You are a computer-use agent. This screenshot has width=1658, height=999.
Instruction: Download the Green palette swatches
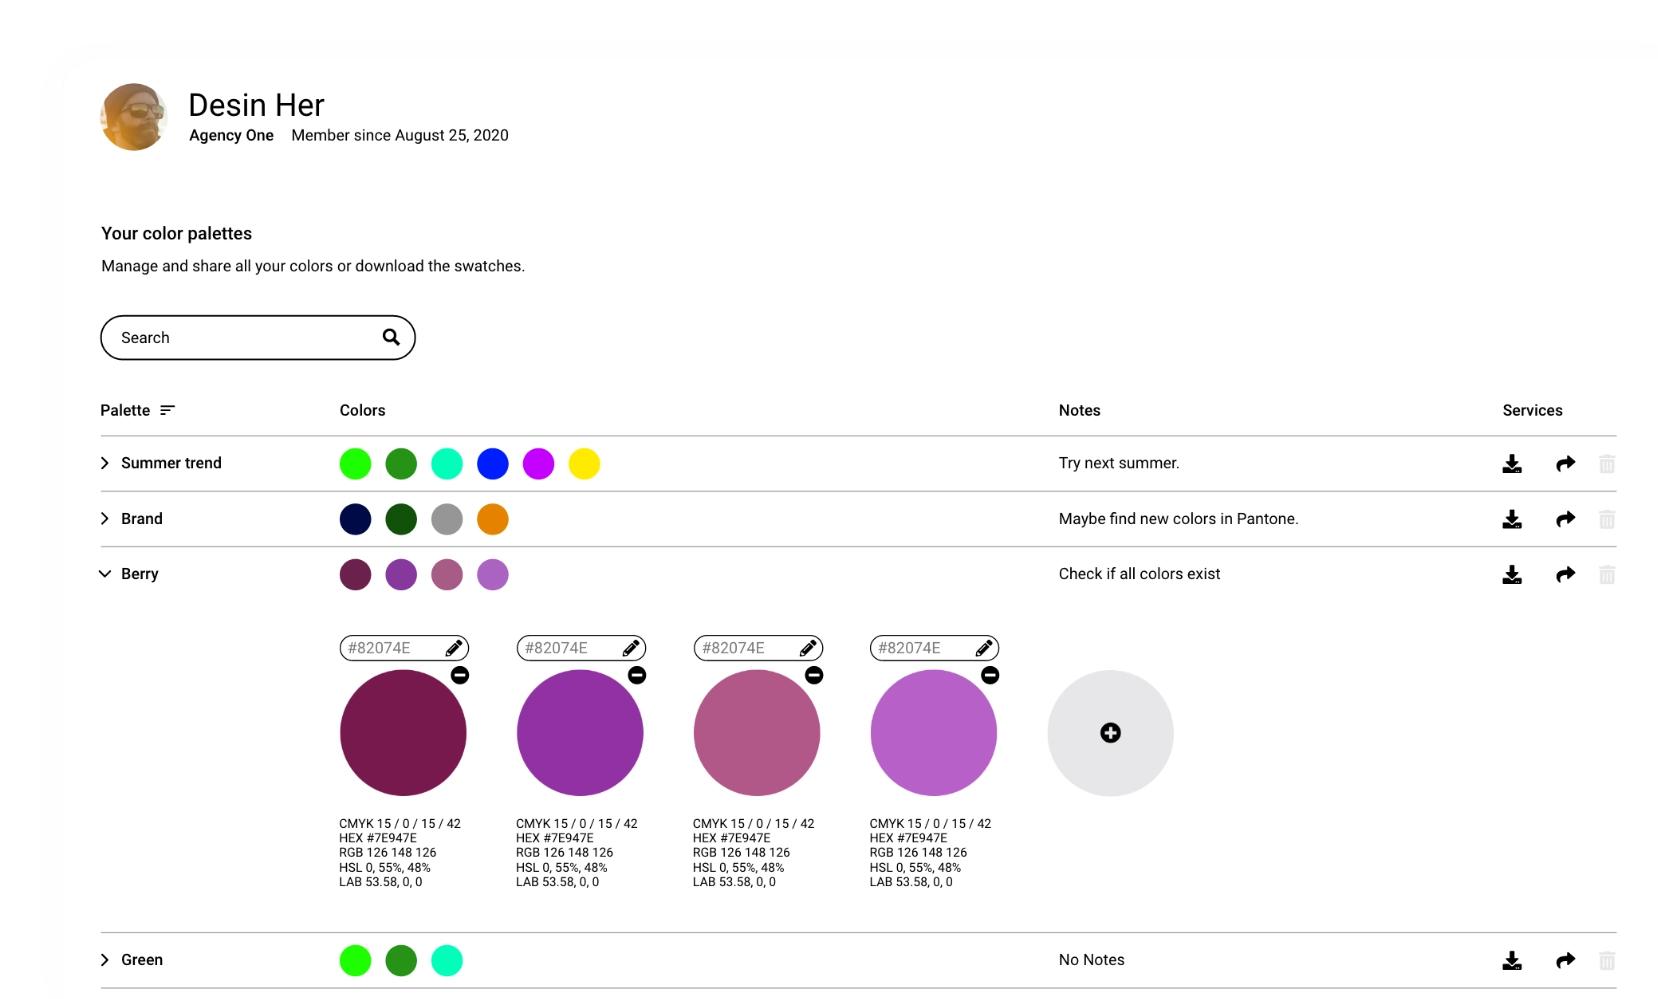point(1512,959)
